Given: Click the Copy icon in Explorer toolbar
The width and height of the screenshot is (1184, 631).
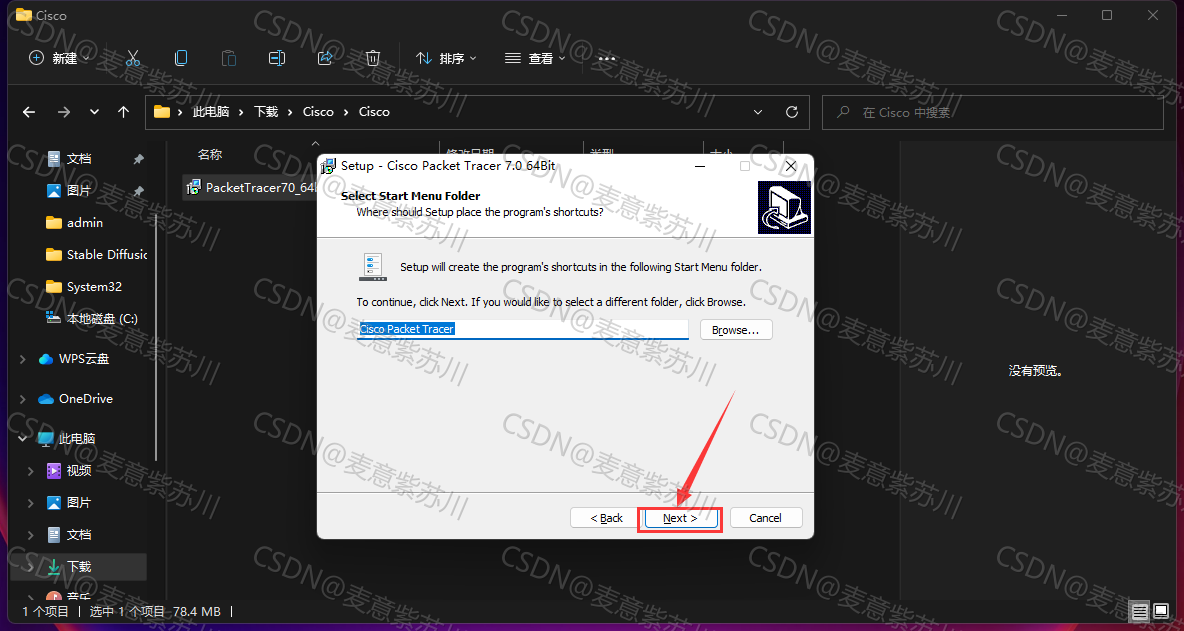Looking at the screenshot, I should pos(180,58).
